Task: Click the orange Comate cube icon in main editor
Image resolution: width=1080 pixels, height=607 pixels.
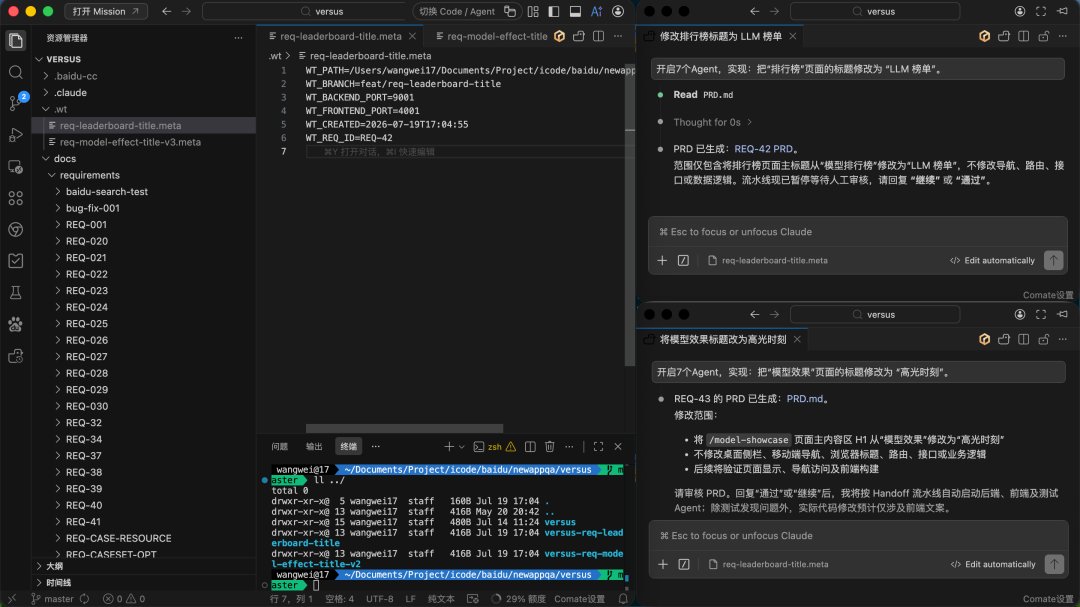Action: coord(559,36)
